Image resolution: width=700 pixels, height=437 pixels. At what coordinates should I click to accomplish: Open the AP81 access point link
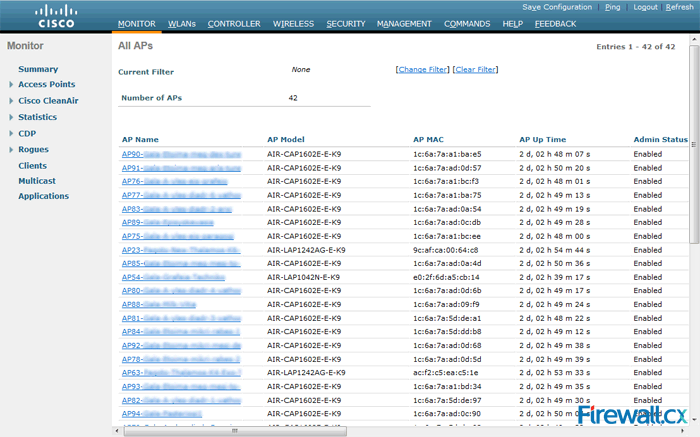click(x=181, y=319)
